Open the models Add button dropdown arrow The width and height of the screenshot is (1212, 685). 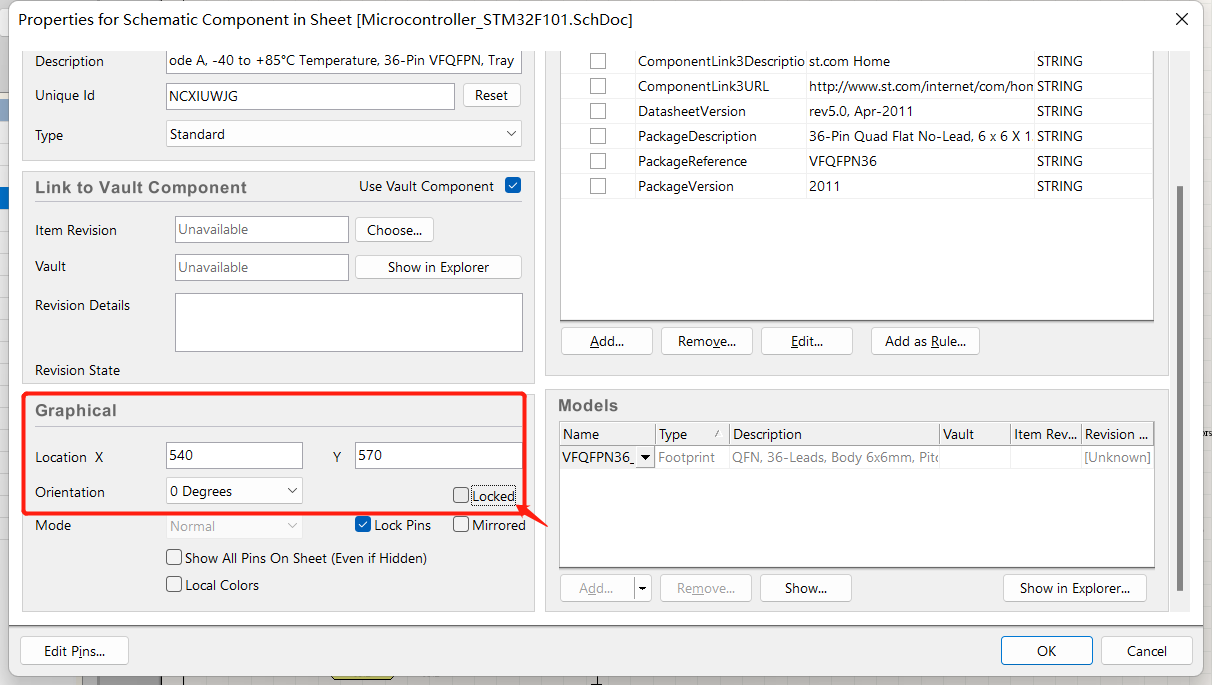coord(642,588)
